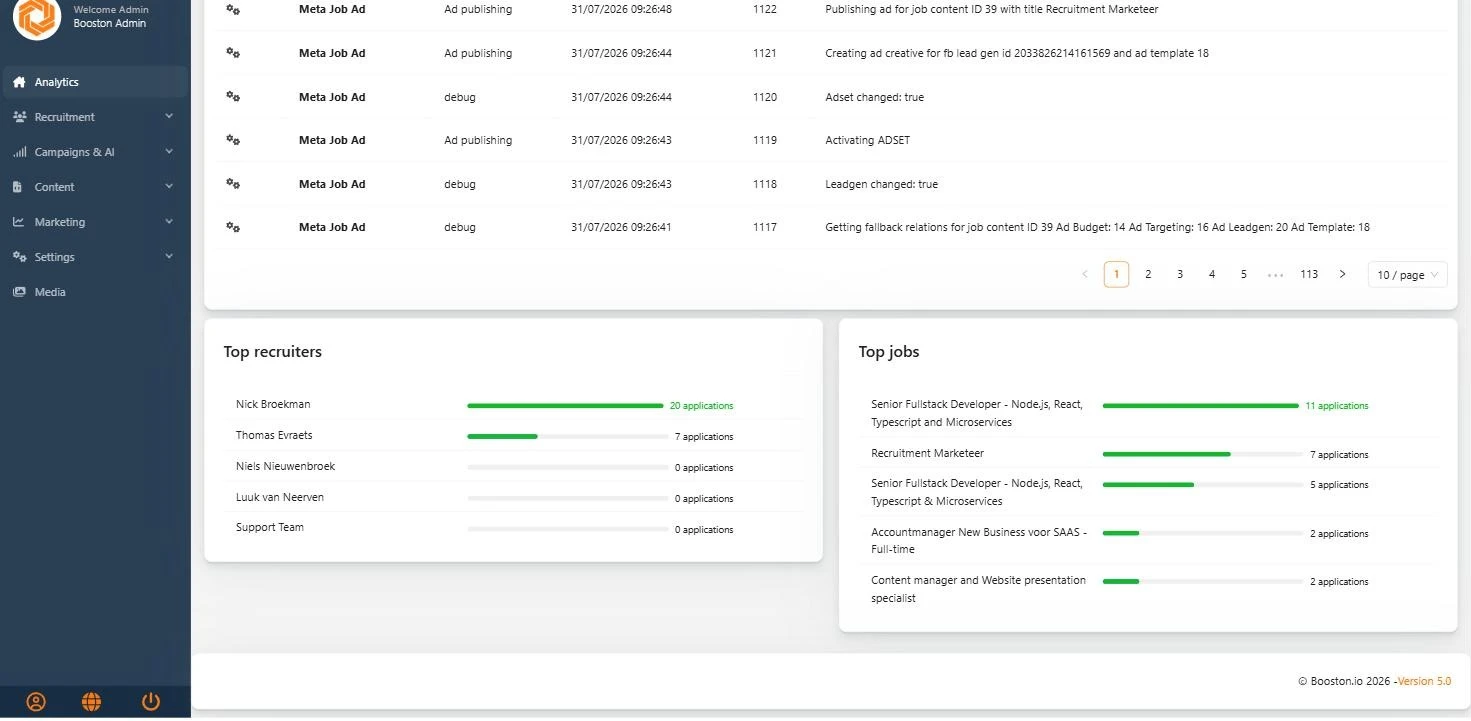
Task: Click the gears icon on log row 1117
Action: pos(233,227)
